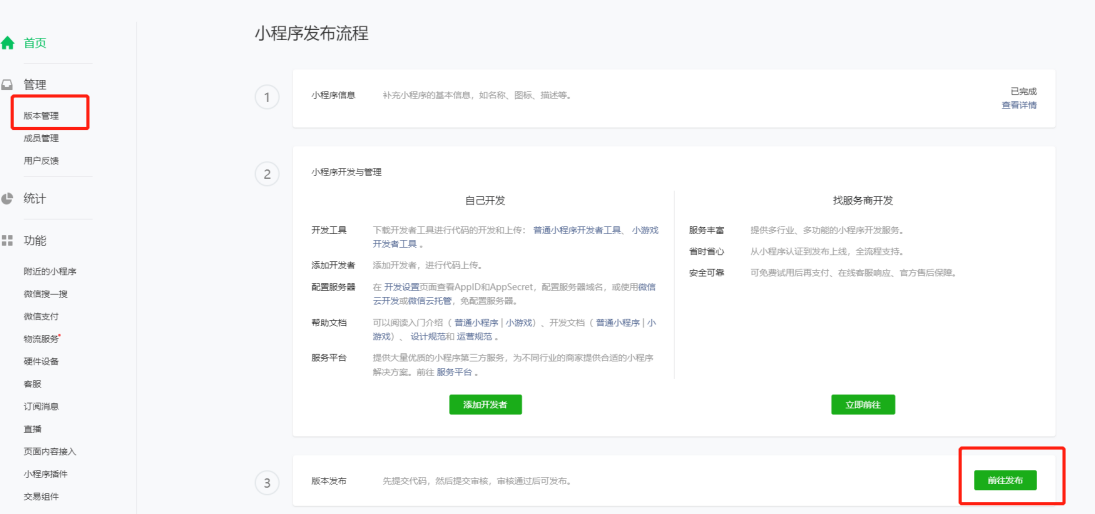
Task: Click the green 立即前往 button
Action: [863, 404]
